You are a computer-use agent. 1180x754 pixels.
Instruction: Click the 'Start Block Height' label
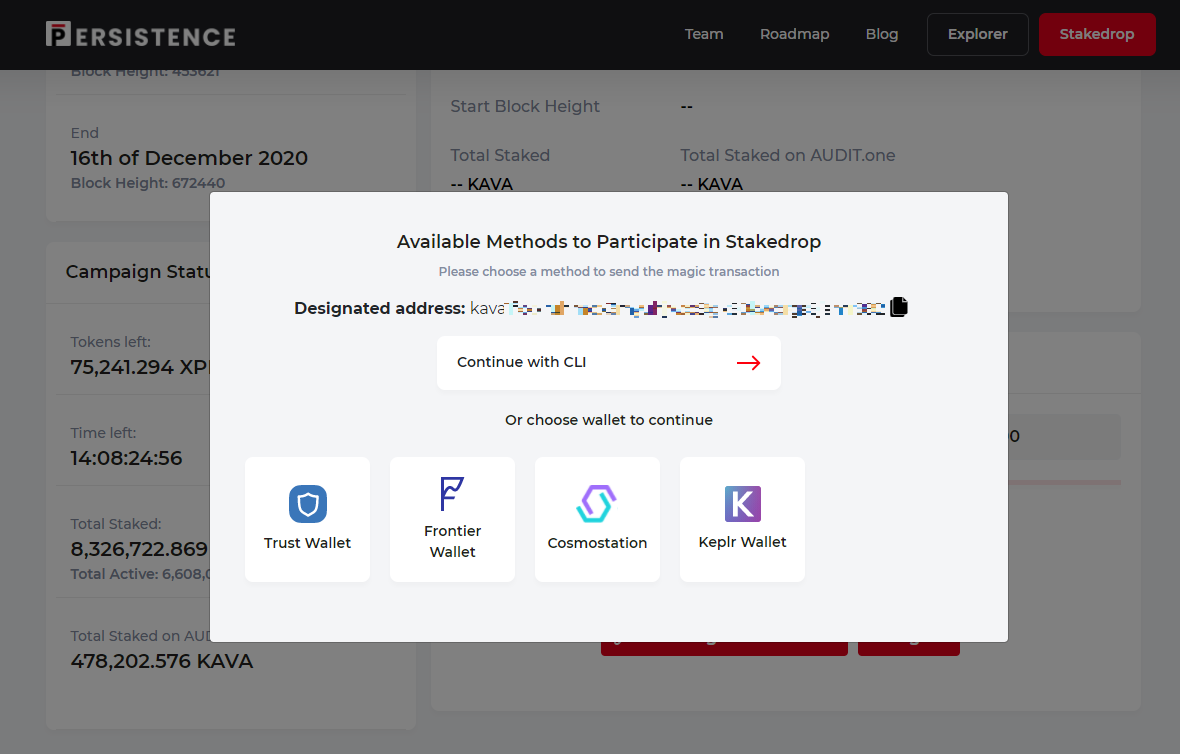[x=525, y=106]
